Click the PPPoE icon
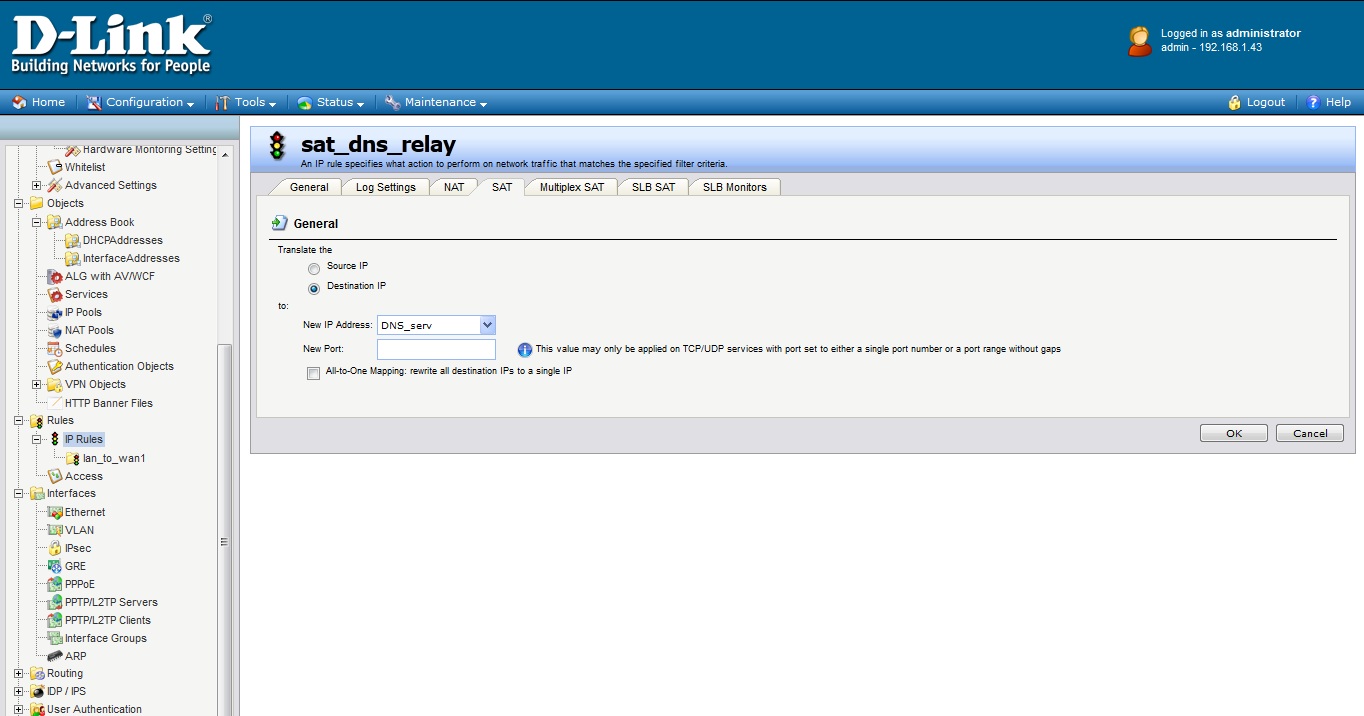 coord(55,584)
